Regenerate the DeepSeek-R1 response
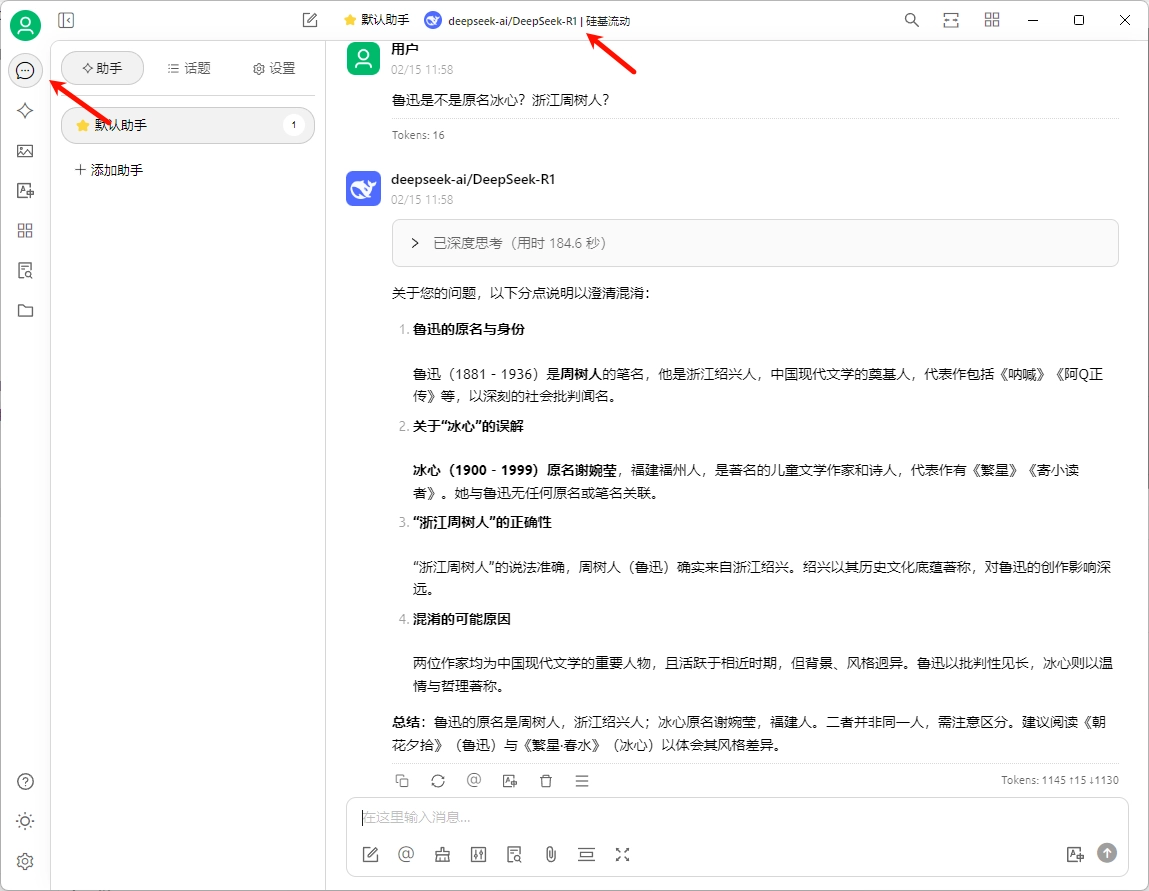The height and width of the screenshot is (891, 1149). (x=438, y=780)
